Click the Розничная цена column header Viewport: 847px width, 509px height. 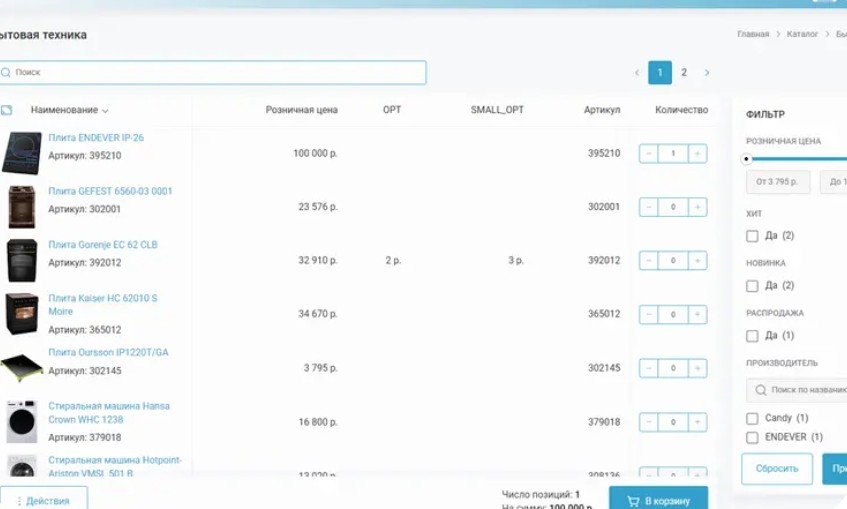(301, 110)
